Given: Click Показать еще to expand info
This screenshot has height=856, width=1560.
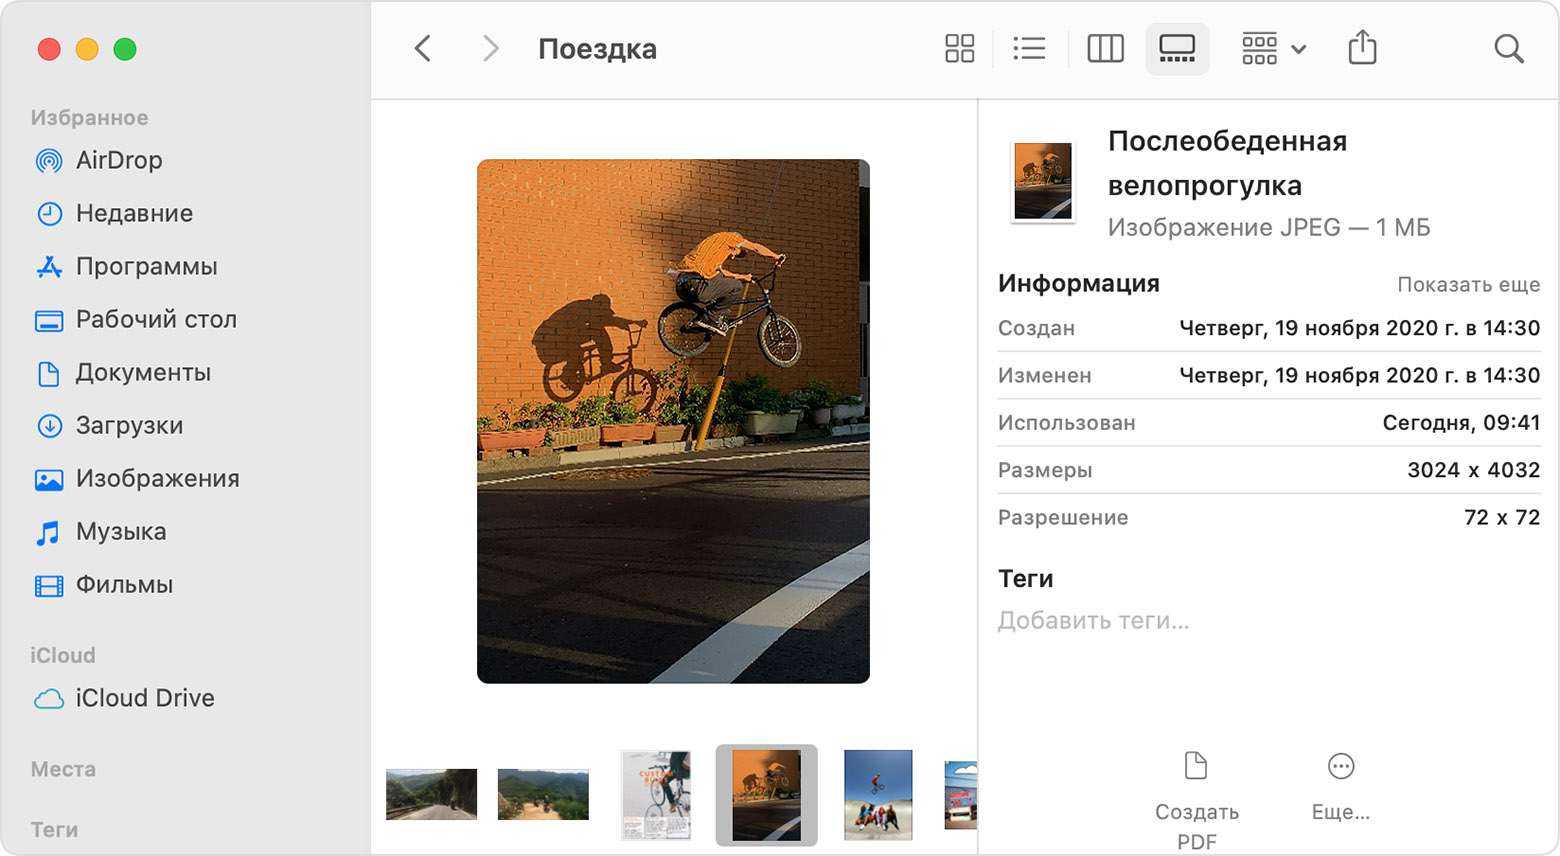Looking at the screenshot, I should pyautogui.click(x=1467, y=285).
